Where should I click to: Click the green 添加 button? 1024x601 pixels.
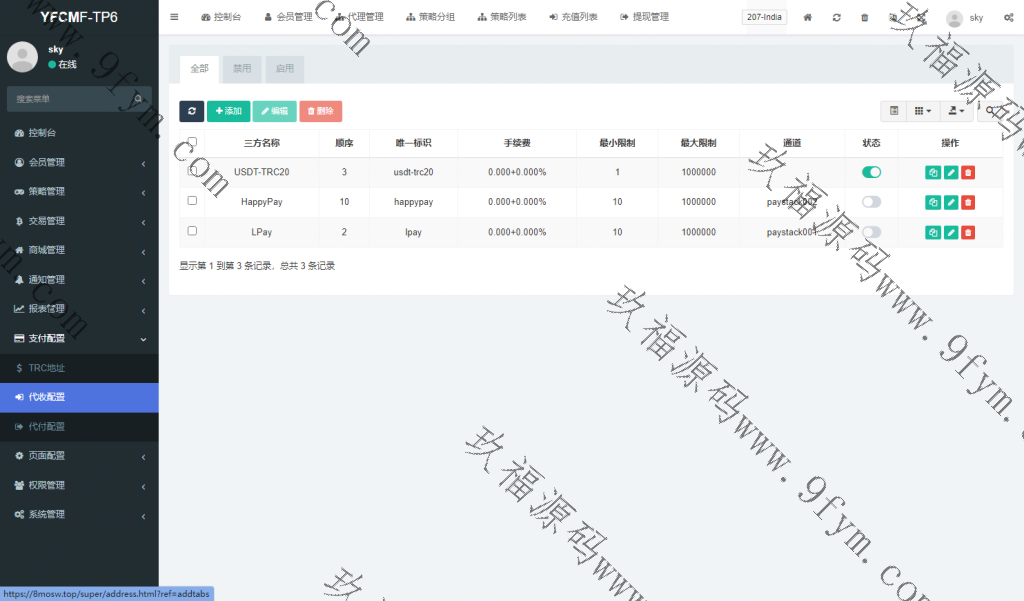tap(228, 111)
